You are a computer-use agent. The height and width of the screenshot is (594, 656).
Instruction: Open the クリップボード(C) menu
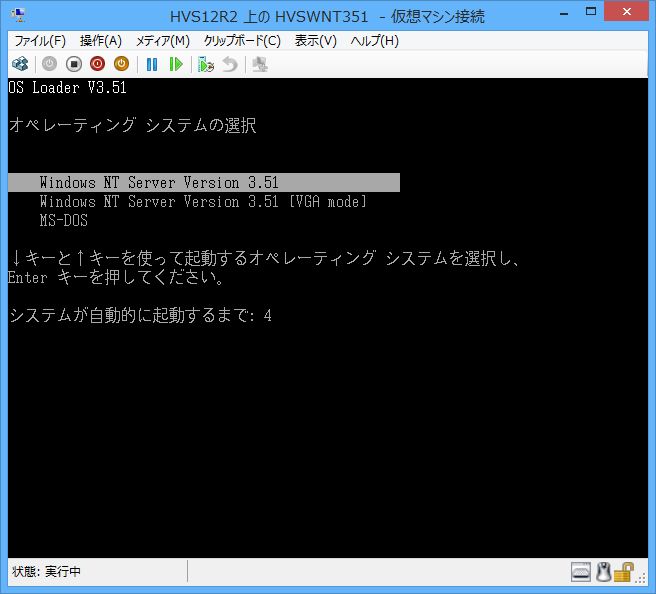coord(242,41)
